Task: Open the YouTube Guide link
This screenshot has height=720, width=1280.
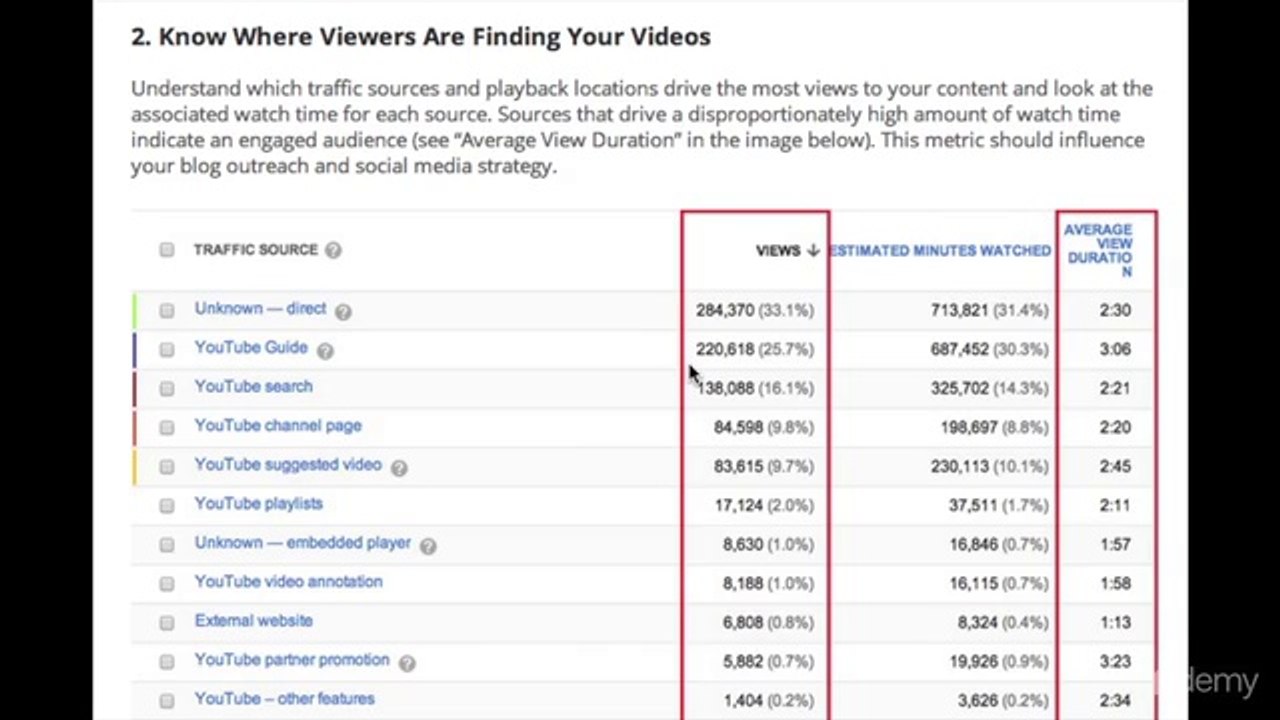Action: pyautogui.click(x=251, y=348)
